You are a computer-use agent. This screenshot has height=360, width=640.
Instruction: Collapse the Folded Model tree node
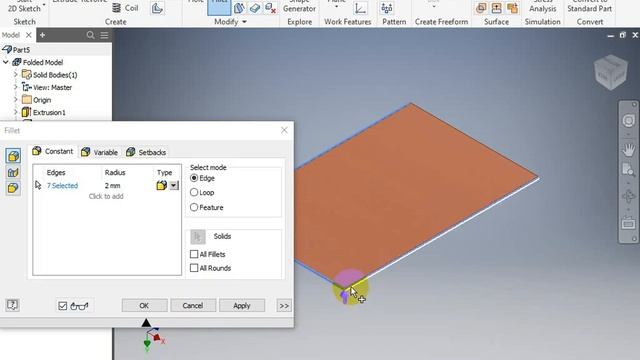6,62
